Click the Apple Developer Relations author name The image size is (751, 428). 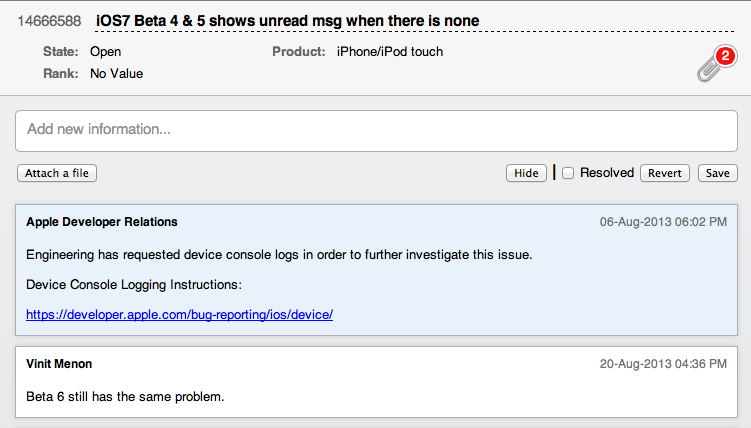pos(102,222)
